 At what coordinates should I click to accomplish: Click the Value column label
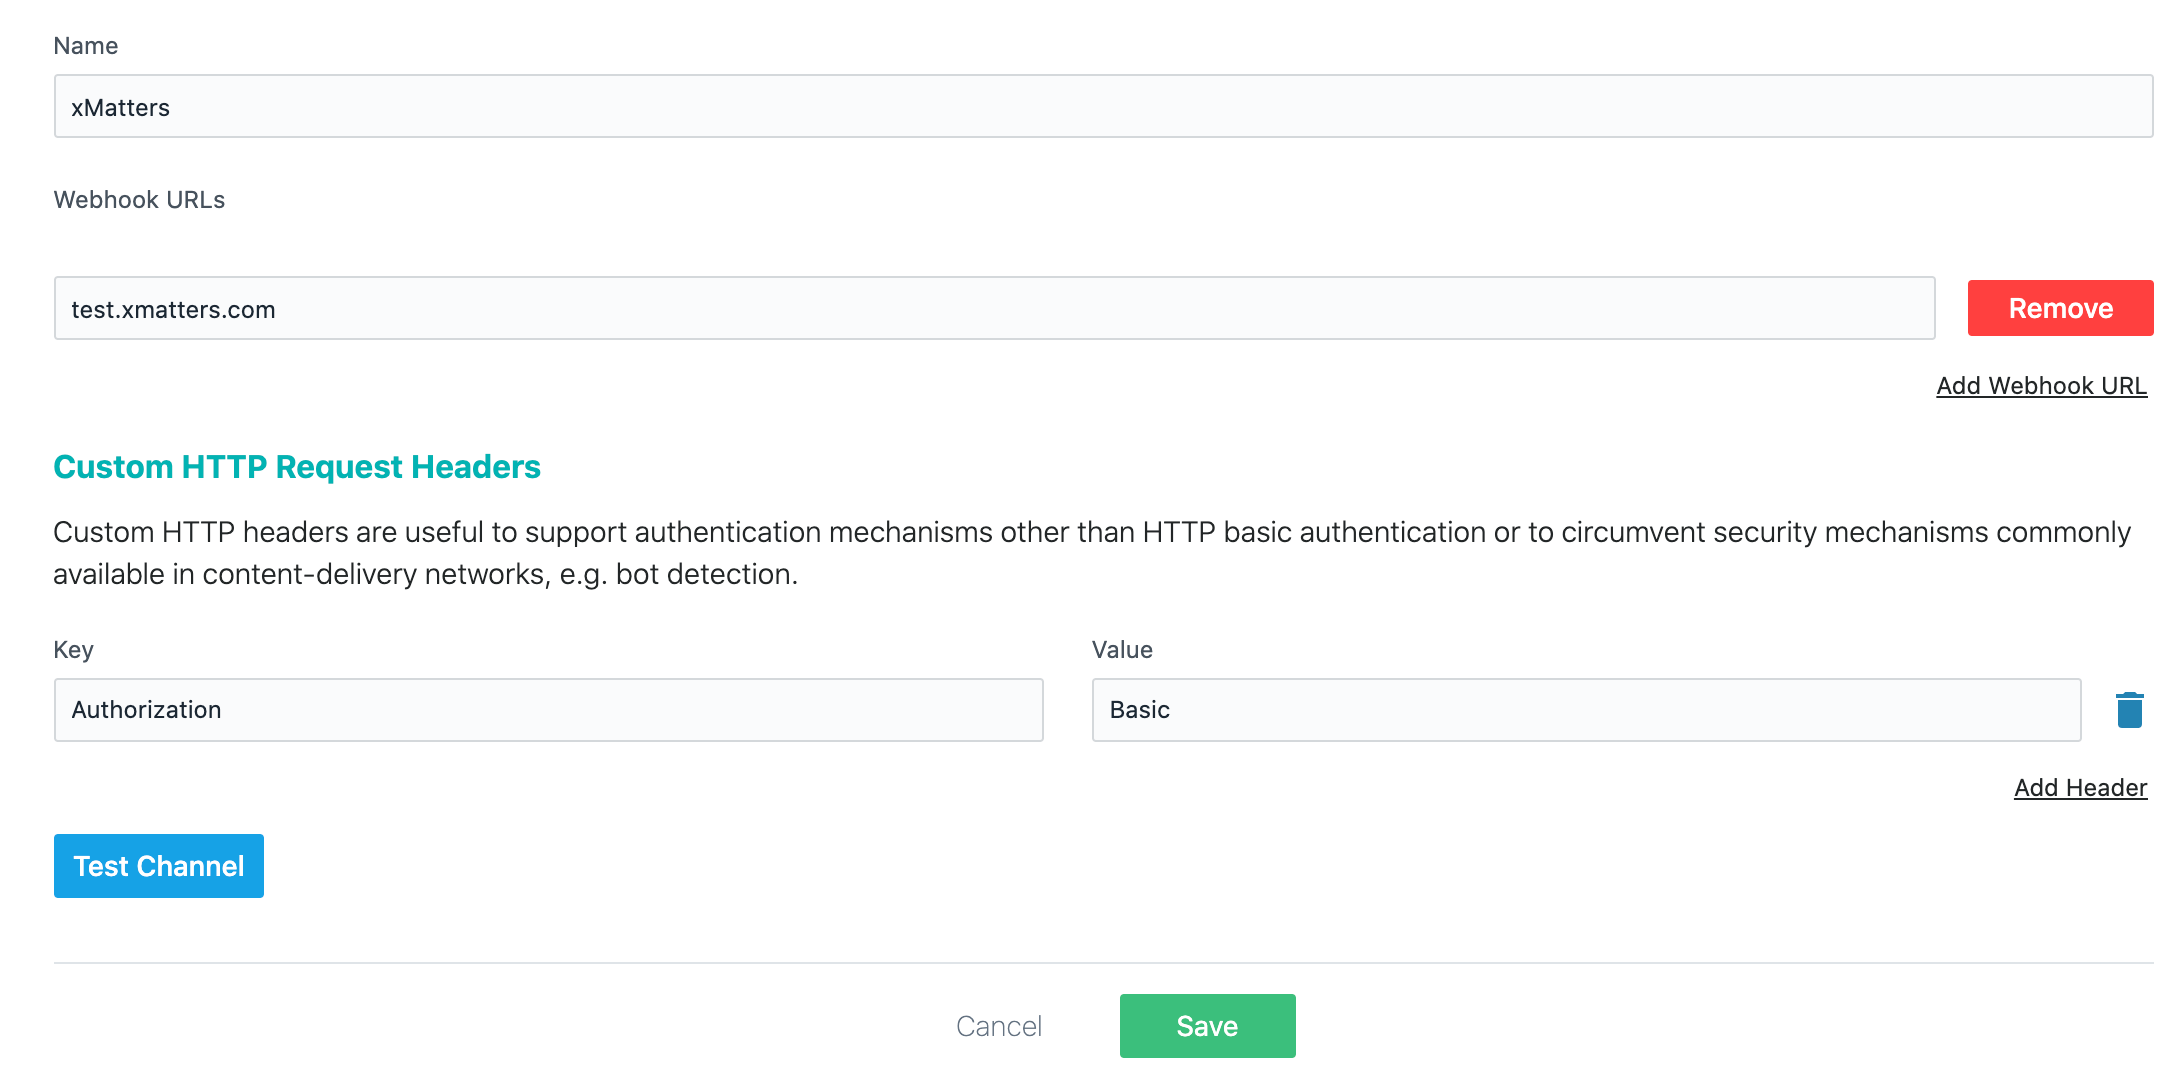point(1122,650)
